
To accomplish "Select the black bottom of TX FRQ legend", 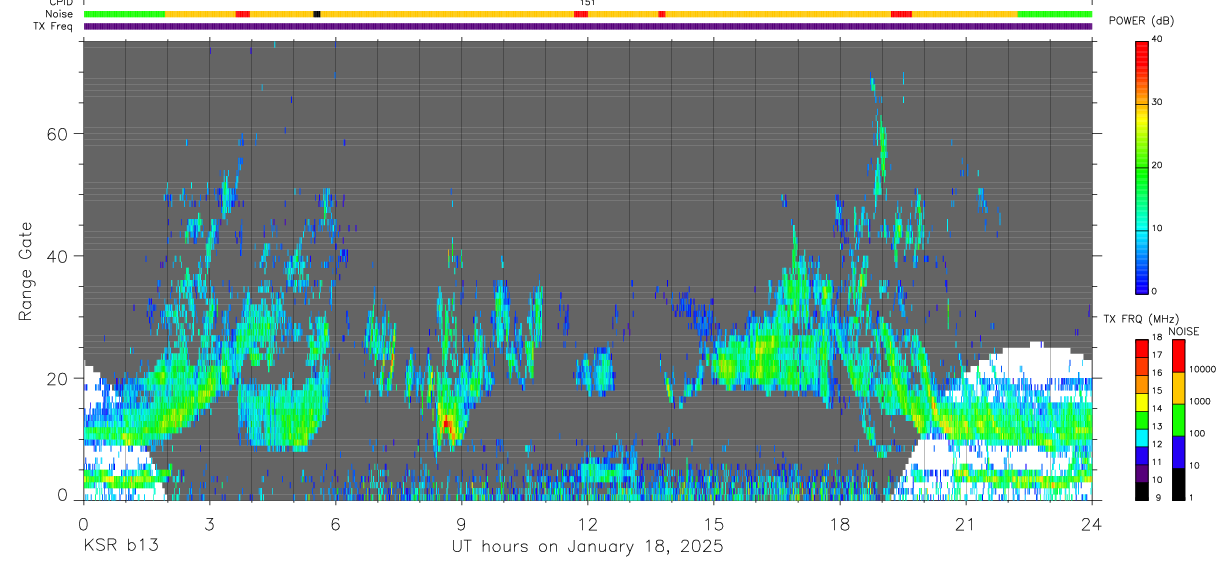I will coord(1141,490).
